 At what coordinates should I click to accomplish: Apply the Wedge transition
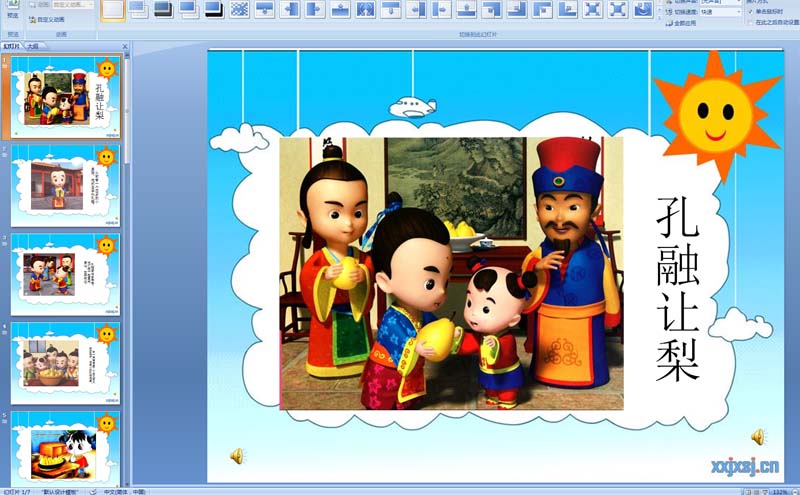tap(365, 9)
